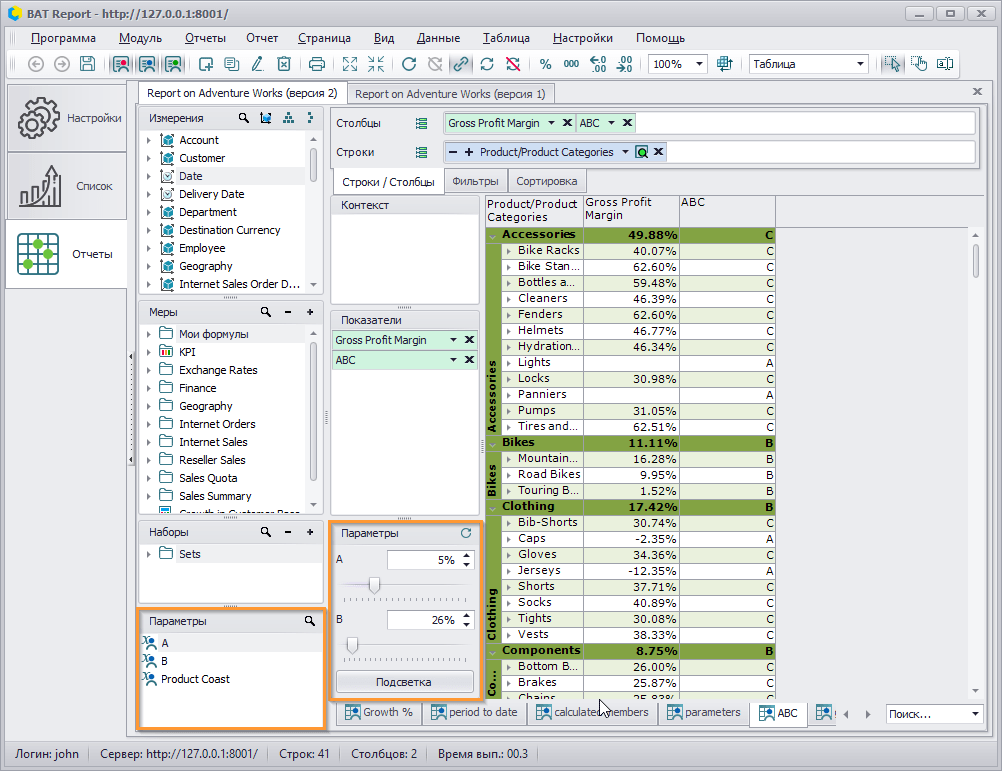The image size is (1002, 771).
Task: Print the report with the printer icon
Action: click(x=317, y=64)
